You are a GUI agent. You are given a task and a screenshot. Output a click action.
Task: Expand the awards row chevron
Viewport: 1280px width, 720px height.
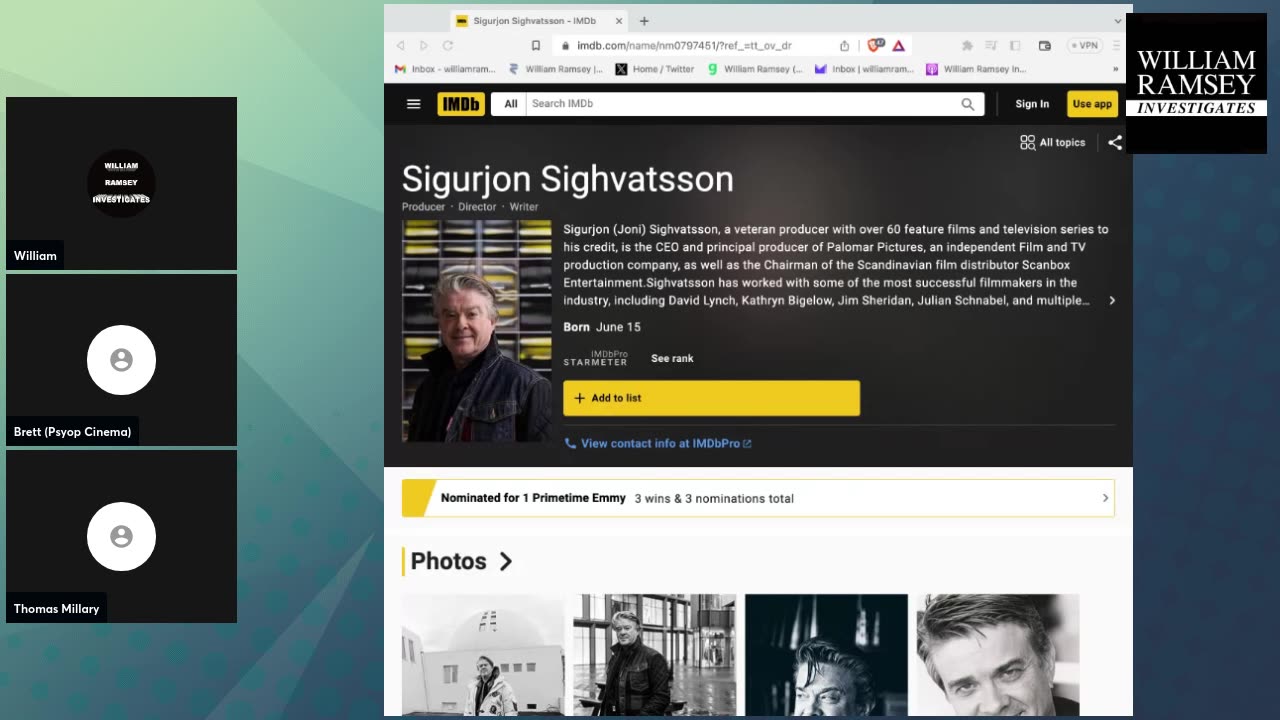tap(1105, 498)
